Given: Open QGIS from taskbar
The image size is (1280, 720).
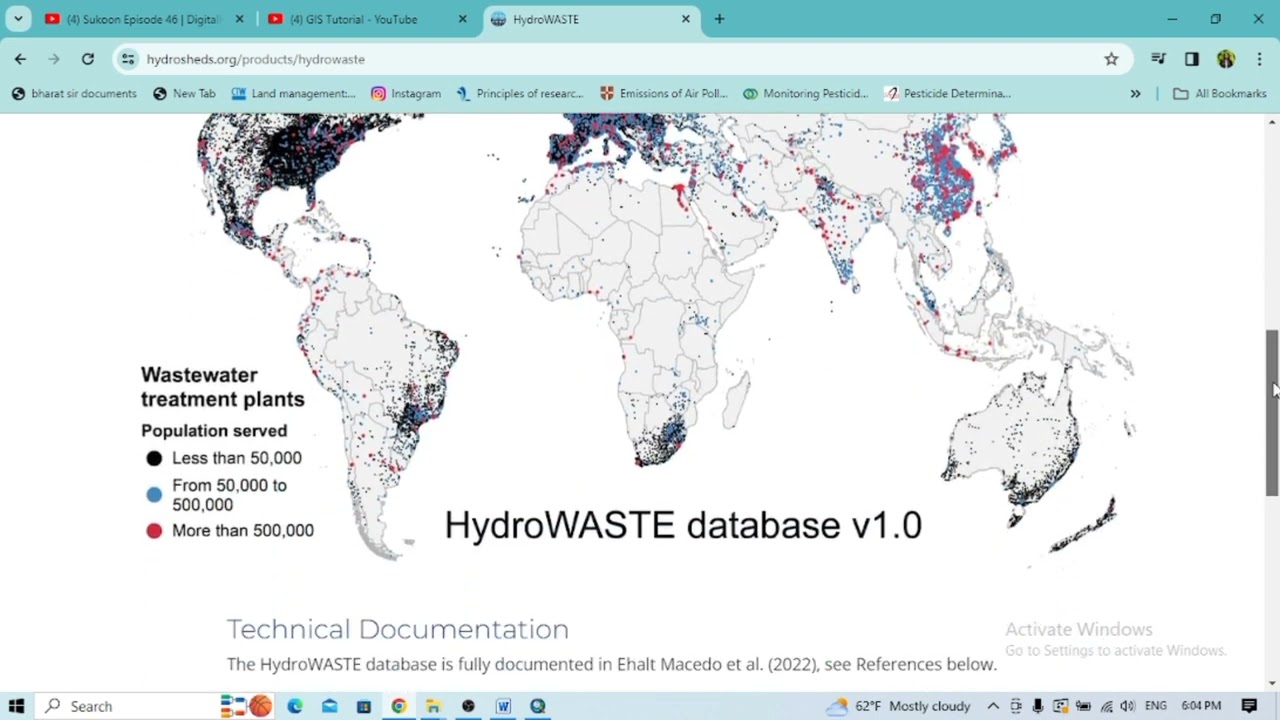Looking at the screenshot, I should coord(538,706).
